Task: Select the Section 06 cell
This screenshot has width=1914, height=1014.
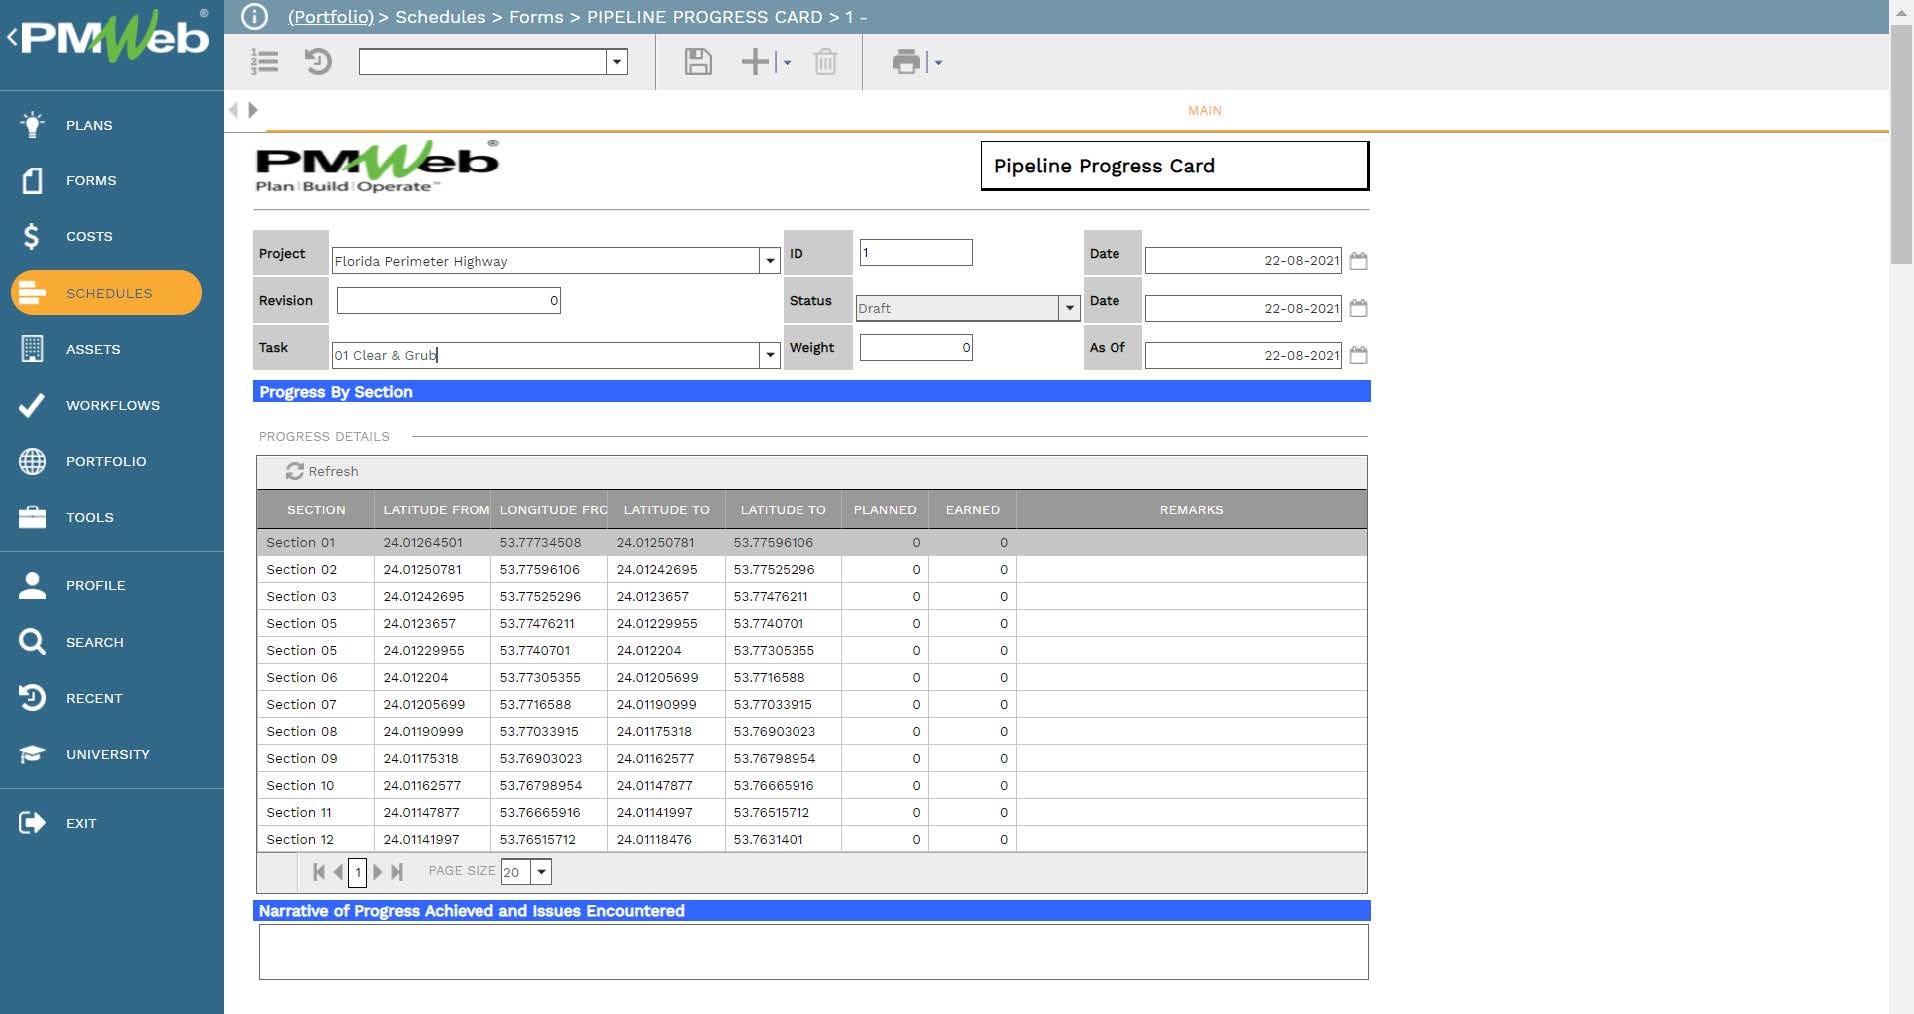Action: (316, 677)
